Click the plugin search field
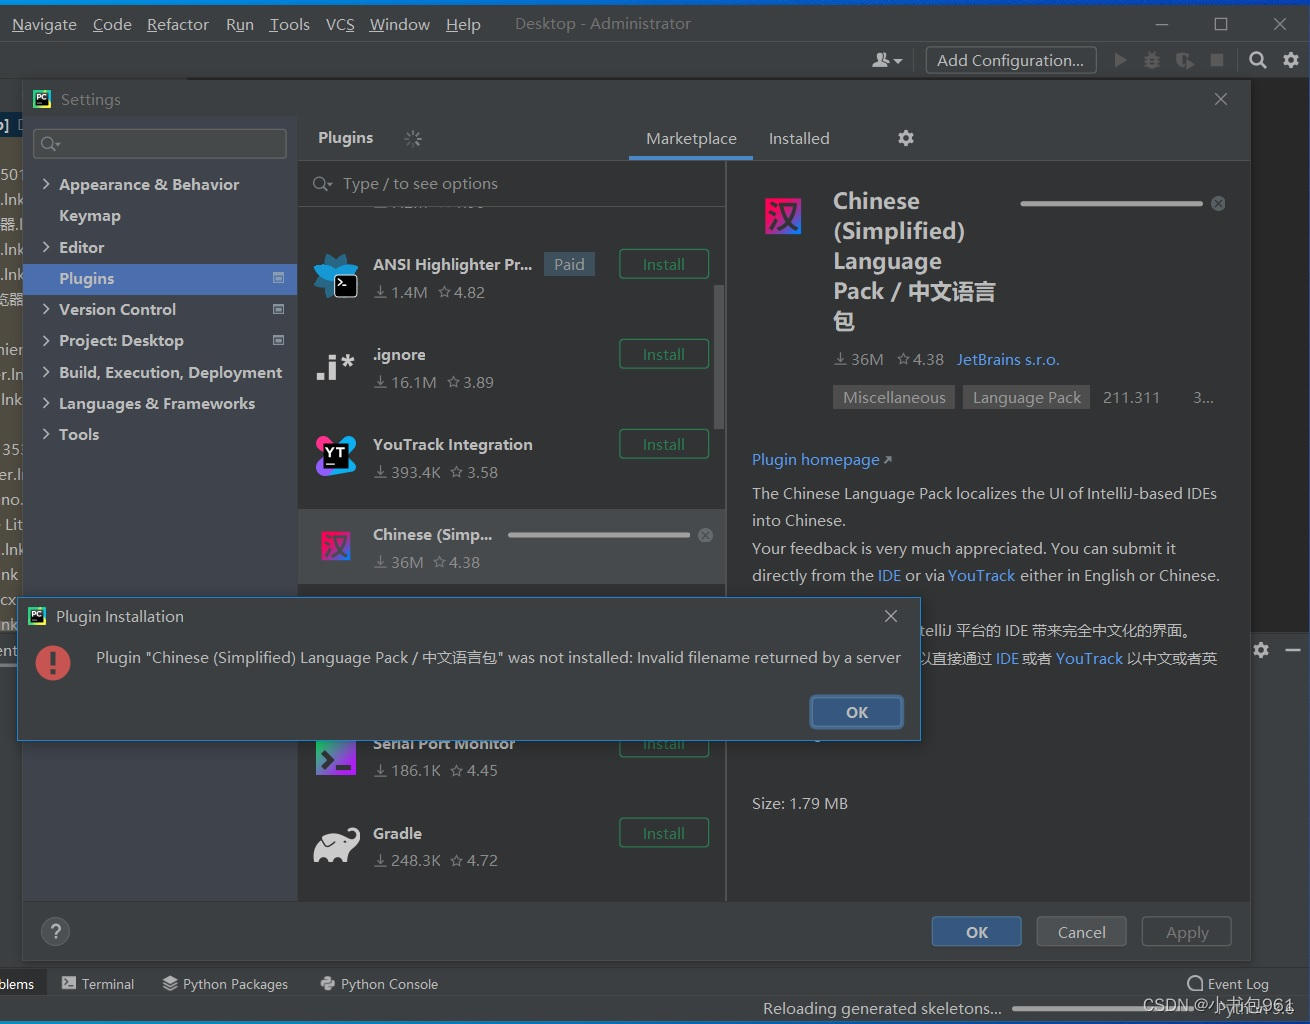Viewport: 1310px width, 1024px height. (512, 184)
